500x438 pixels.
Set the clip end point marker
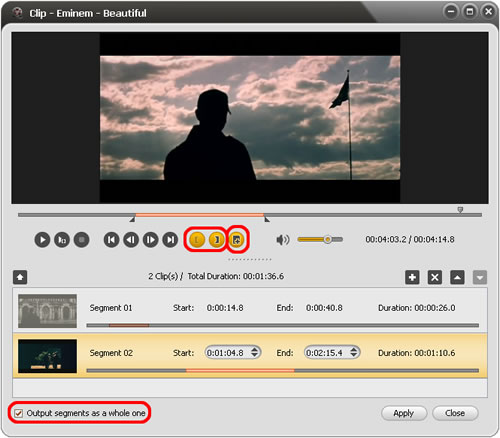[x=216, y=240]
